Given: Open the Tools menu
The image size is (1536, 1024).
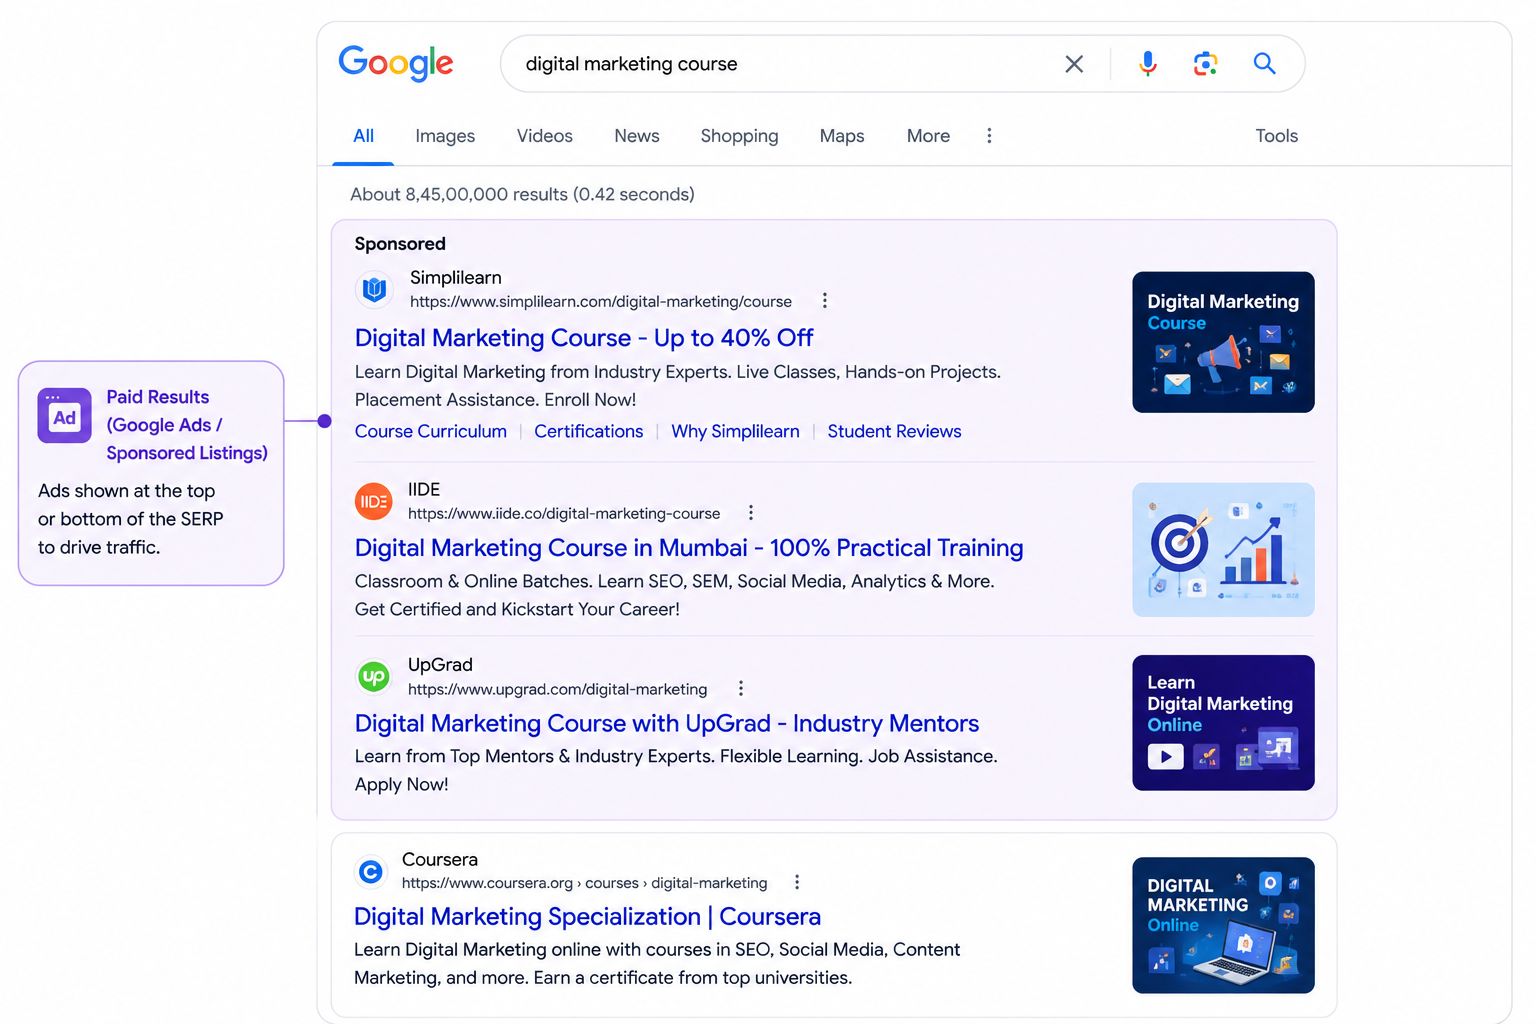Looking at the screenshot, I should (x=1277, y=136).
